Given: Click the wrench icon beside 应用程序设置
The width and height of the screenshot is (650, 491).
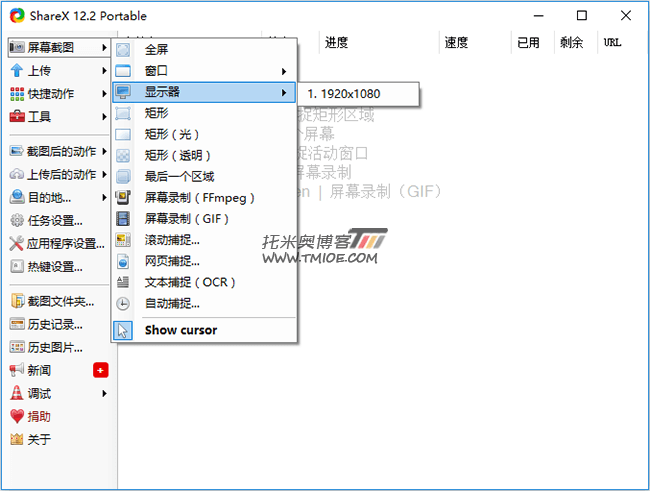Looking at the screenshot, I should pos(17,243).
